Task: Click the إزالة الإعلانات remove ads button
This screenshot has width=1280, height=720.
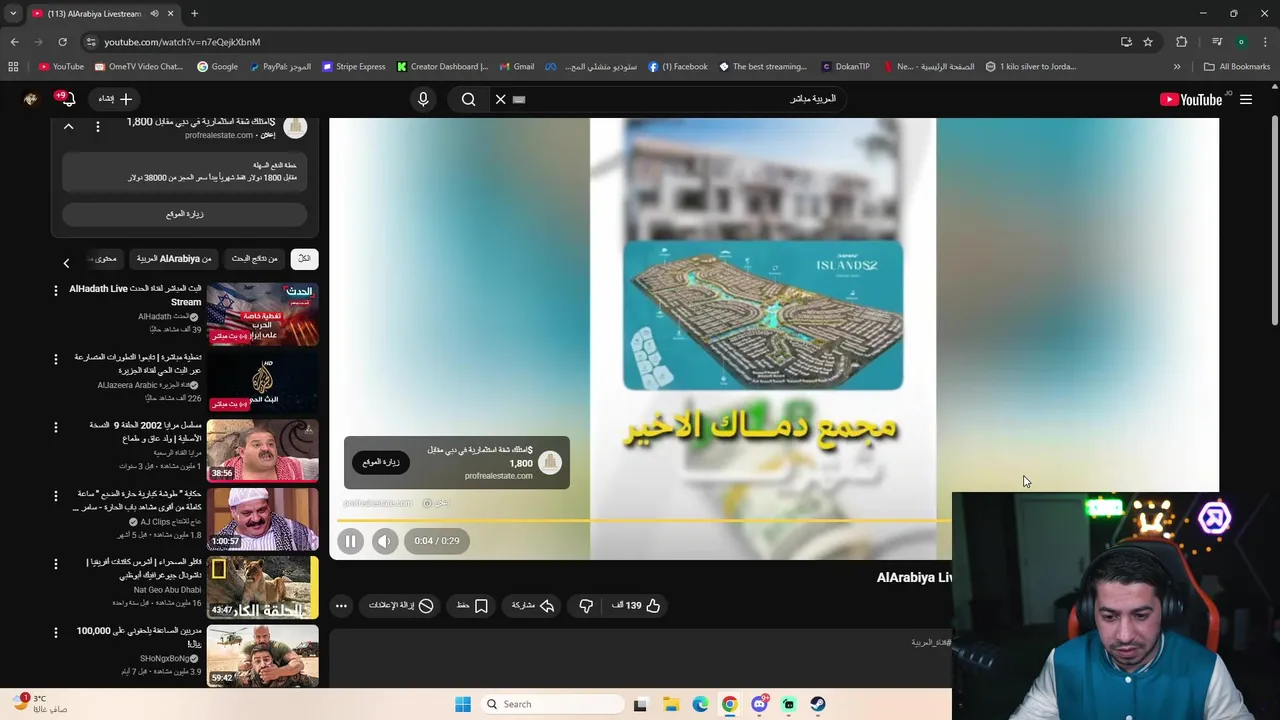Action: 401,605
